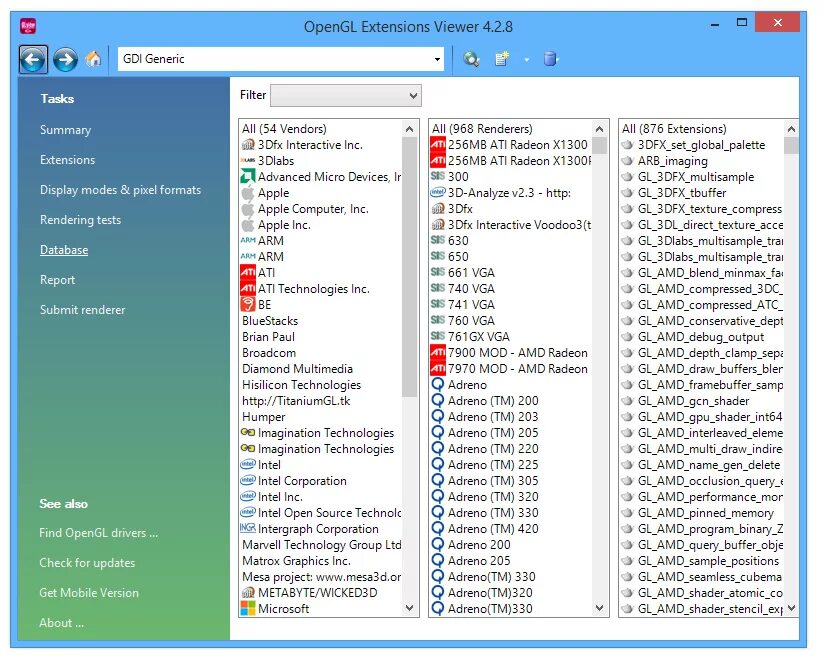Image resolution: width=823 pixels, height=663 pixels.
Task: Select 3Dlabs vendor logo icon
Action: click(x=248, y=160)
